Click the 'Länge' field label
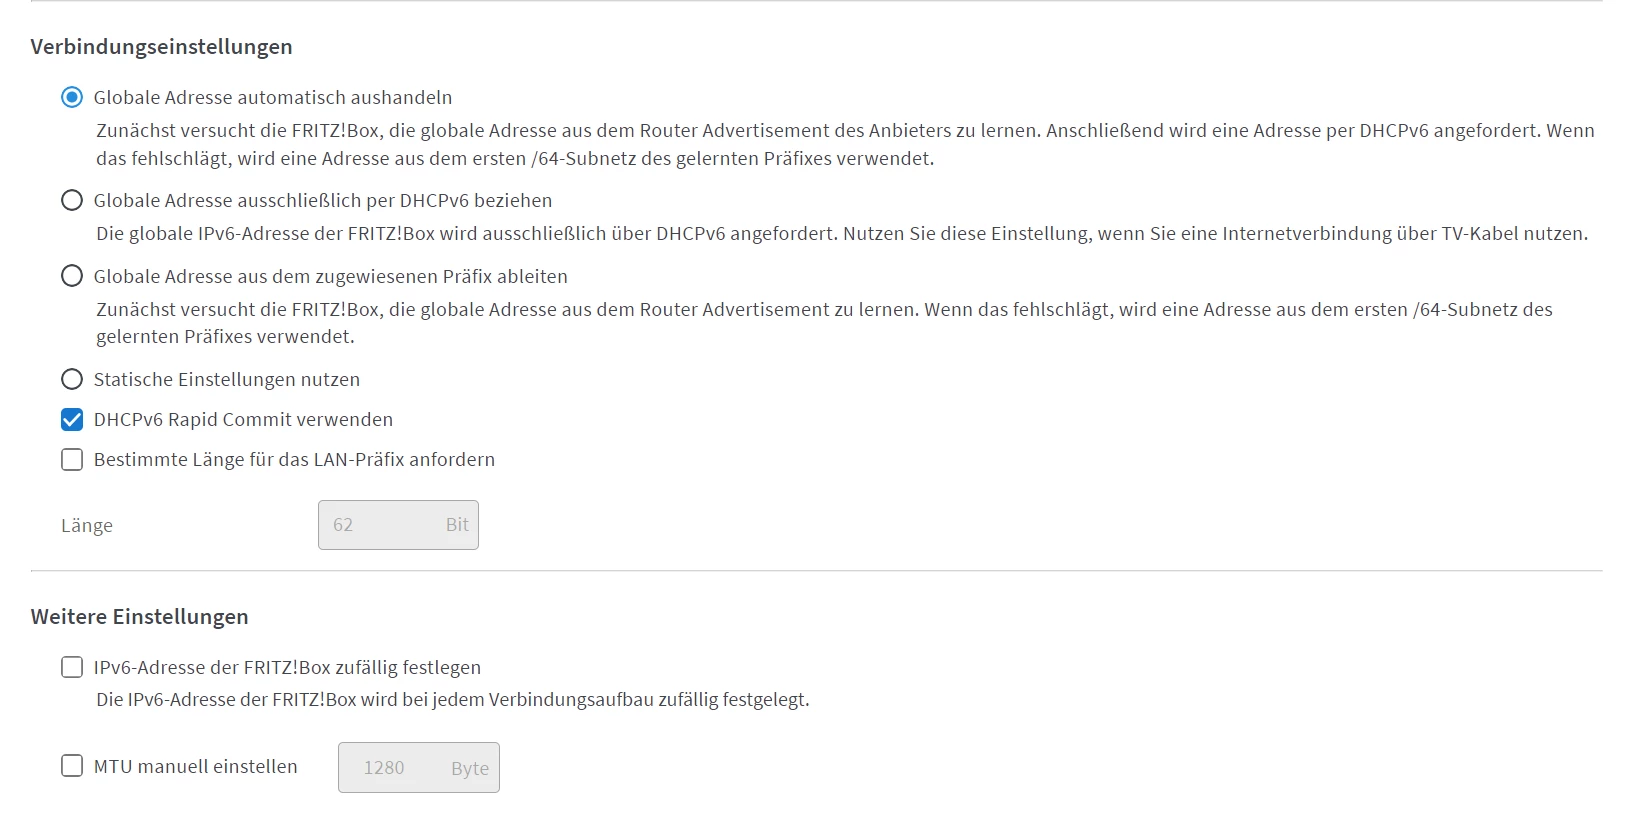Screen dimensions: 1632x824 (x=87, y=526)
